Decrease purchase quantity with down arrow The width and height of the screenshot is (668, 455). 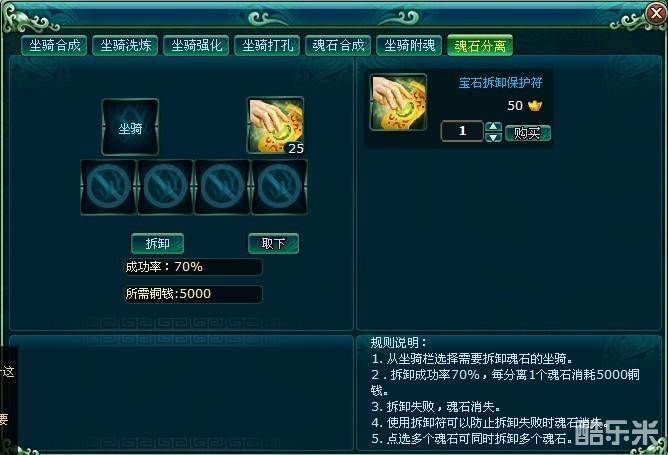pyautogui.click(x=493, y=137)
